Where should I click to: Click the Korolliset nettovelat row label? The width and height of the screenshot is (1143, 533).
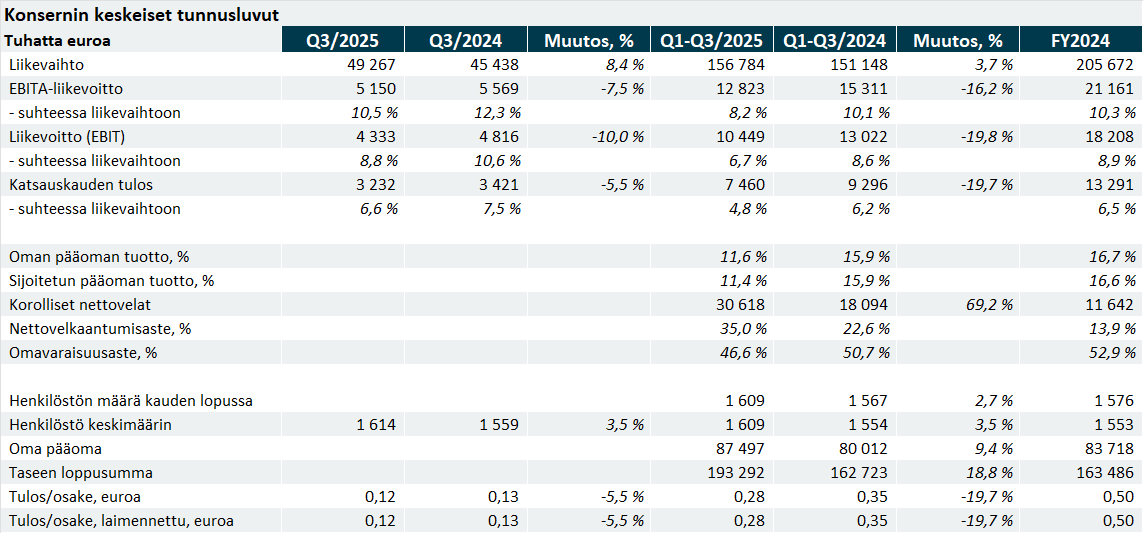coord(80,304)
